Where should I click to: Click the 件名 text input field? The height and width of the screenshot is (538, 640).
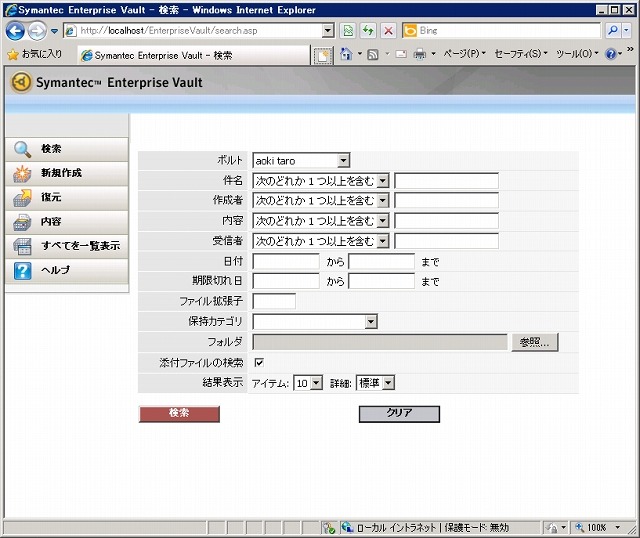point(447,180)
